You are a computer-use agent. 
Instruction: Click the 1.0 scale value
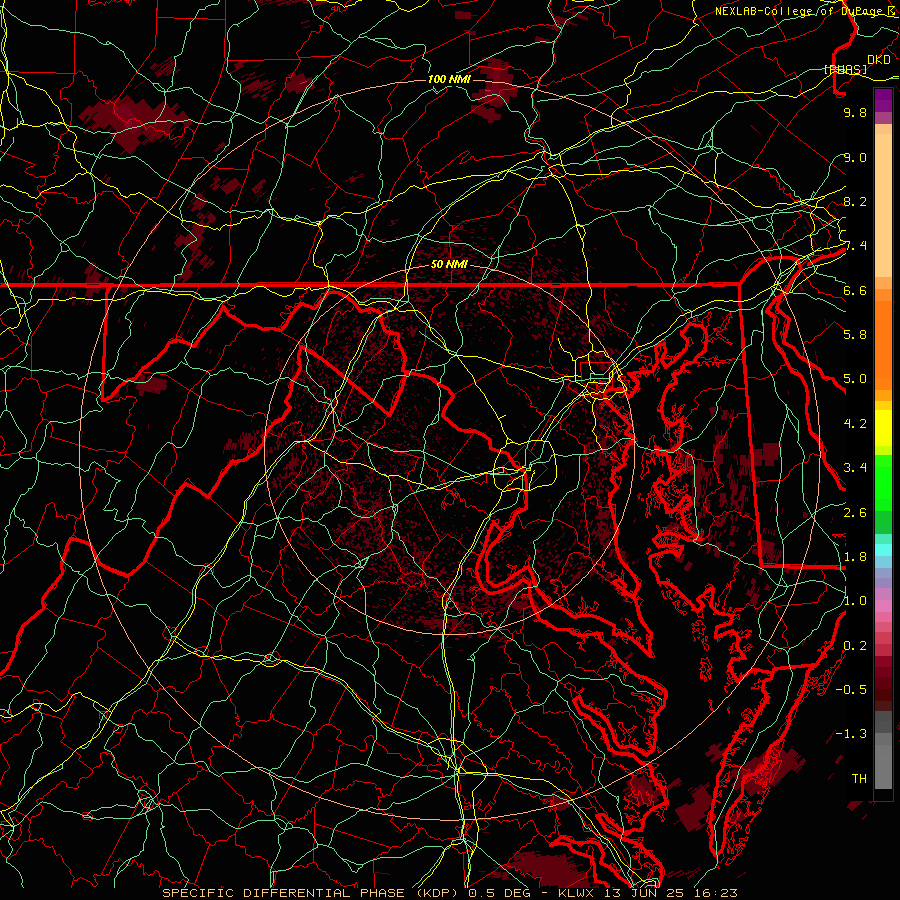point(855,601)
